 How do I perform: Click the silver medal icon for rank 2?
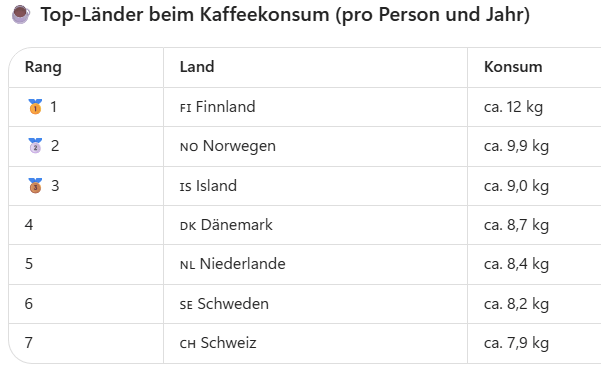pos(35,146)
